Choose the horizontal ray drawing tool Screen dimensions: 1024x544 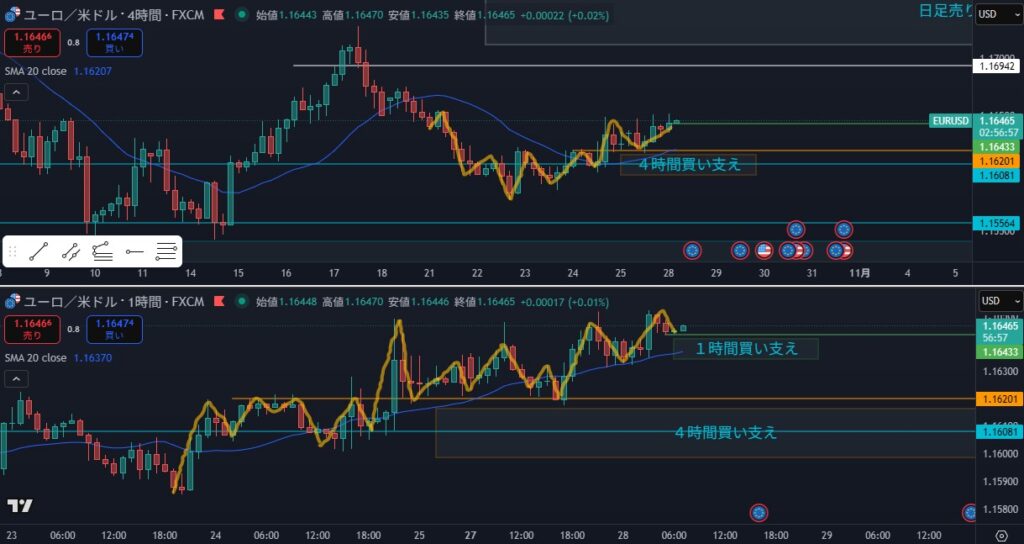tap(134, 252)
